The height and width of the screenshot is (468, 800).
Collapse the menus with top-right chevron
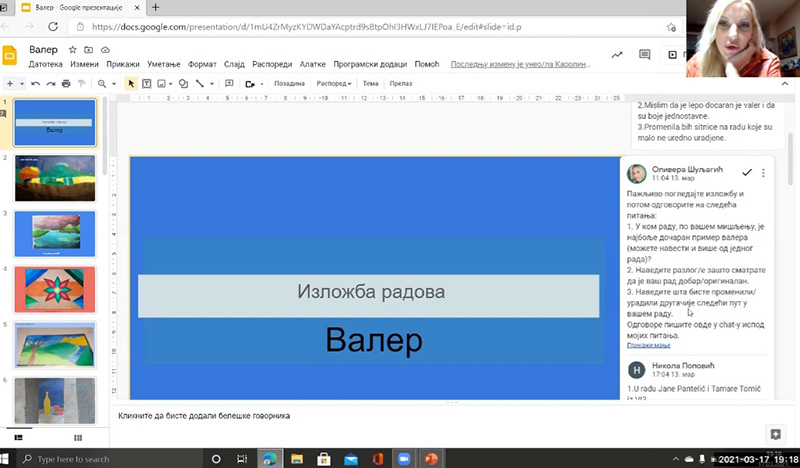coord(785,84)
